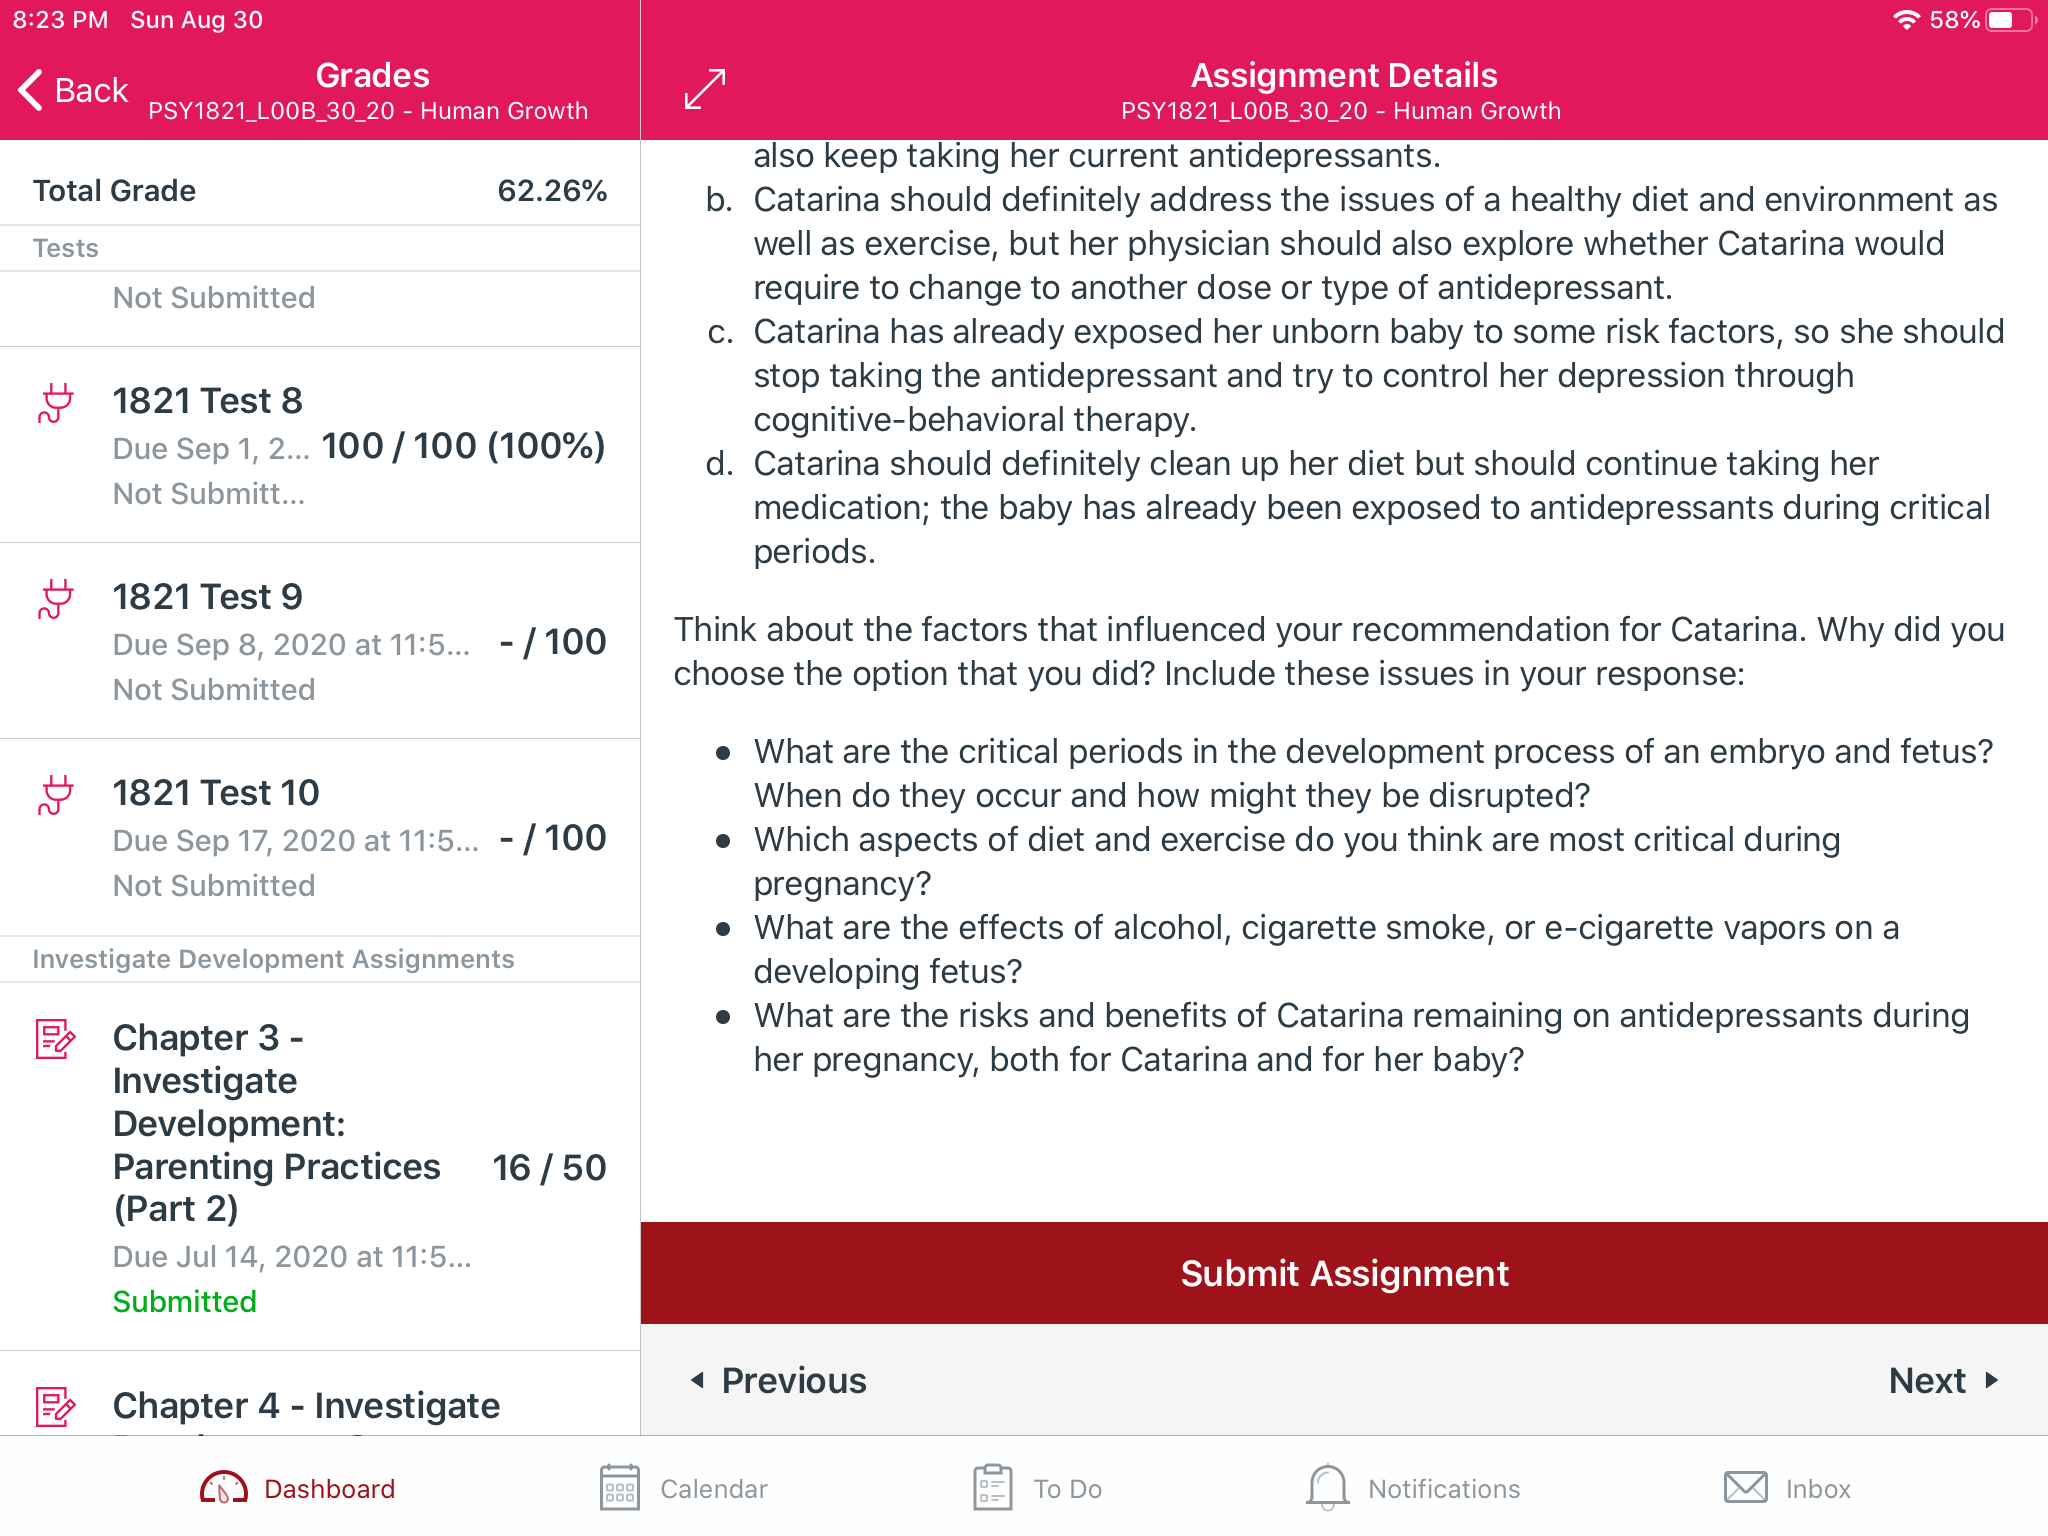The width and height of the screenshot is (2048, 1536).
Task: Click the quiz icon beside 1821 Test 8
Action: point(56,403)
